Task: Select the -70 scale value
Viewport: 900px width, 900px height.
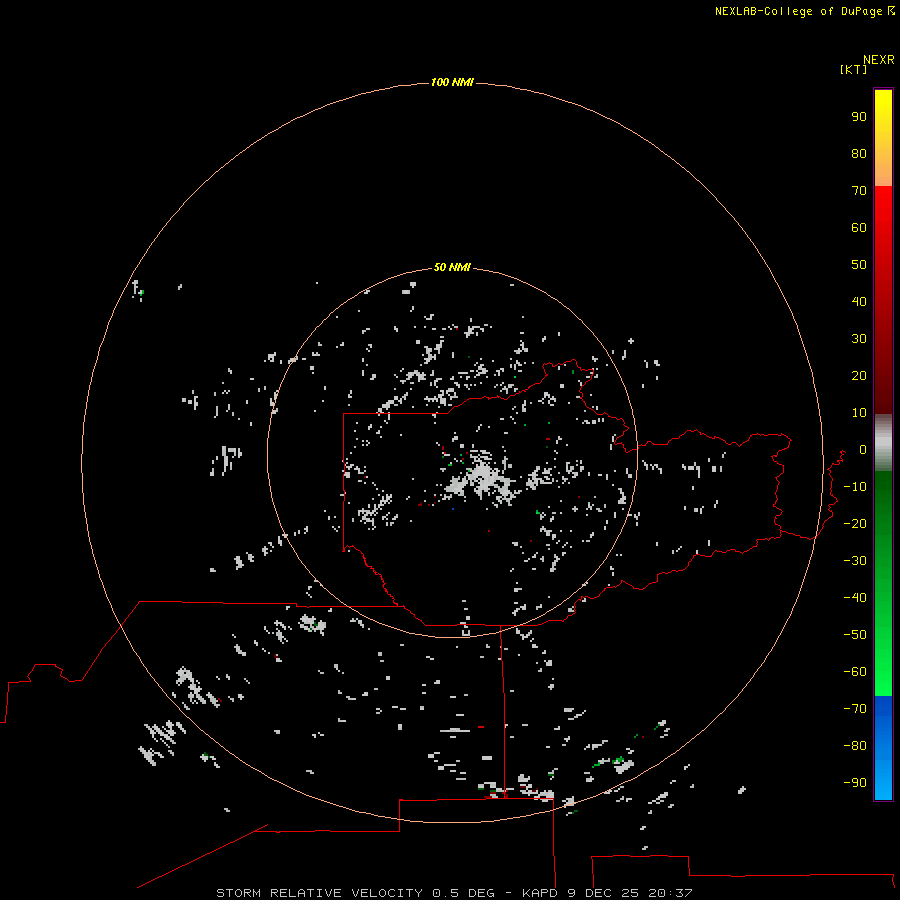Action: pyautogui.click(x=855, y=709)
